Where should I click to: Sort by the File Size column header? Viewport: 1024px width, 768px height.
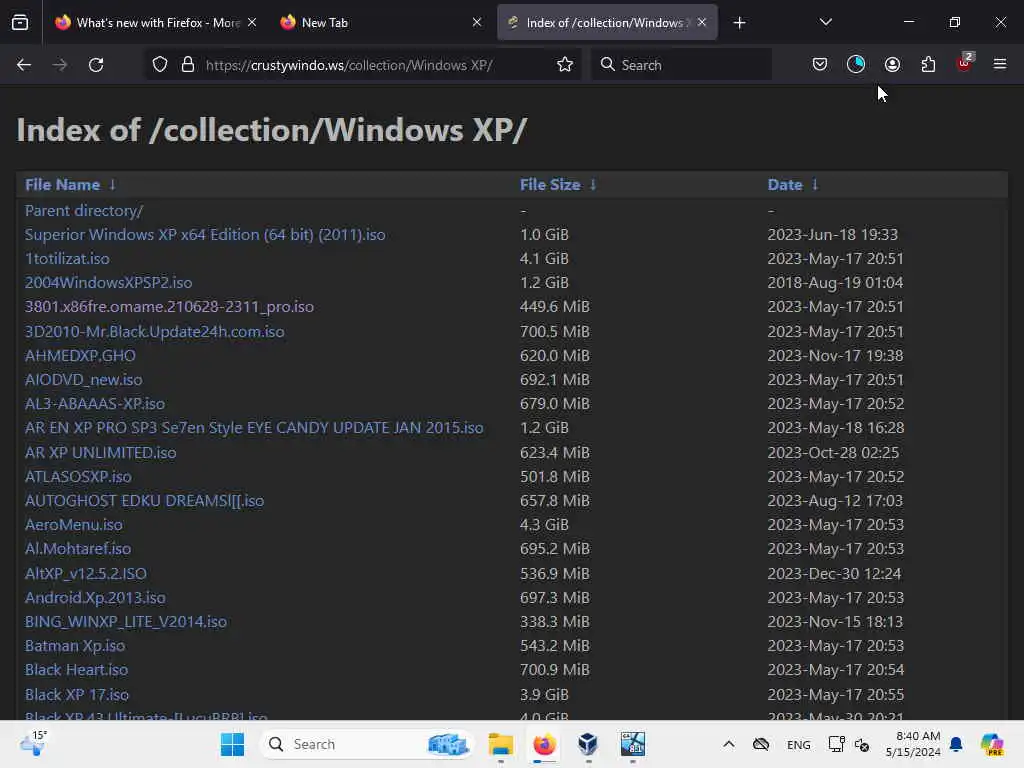550,185
